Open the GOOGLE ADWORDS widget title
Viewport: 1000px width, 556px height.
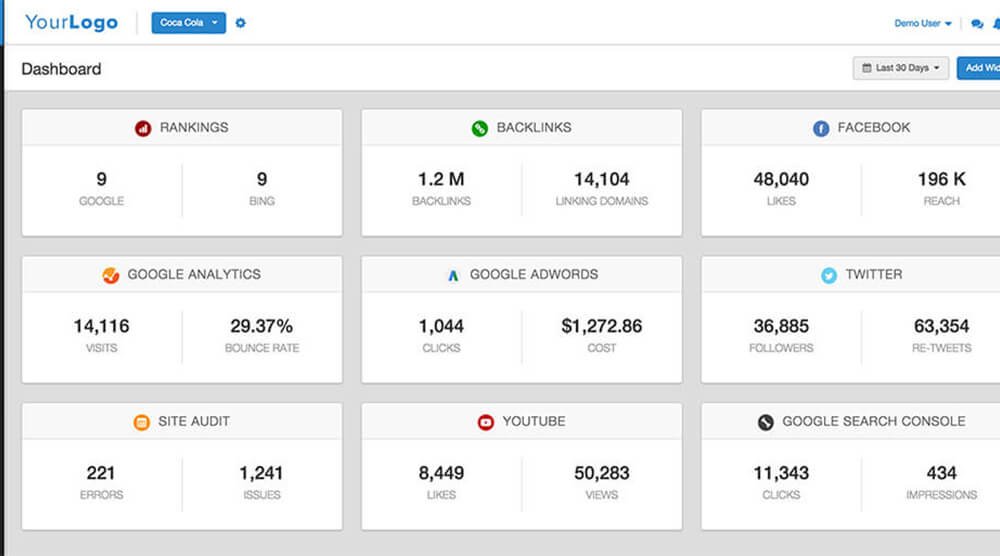(x=534, y=274)
